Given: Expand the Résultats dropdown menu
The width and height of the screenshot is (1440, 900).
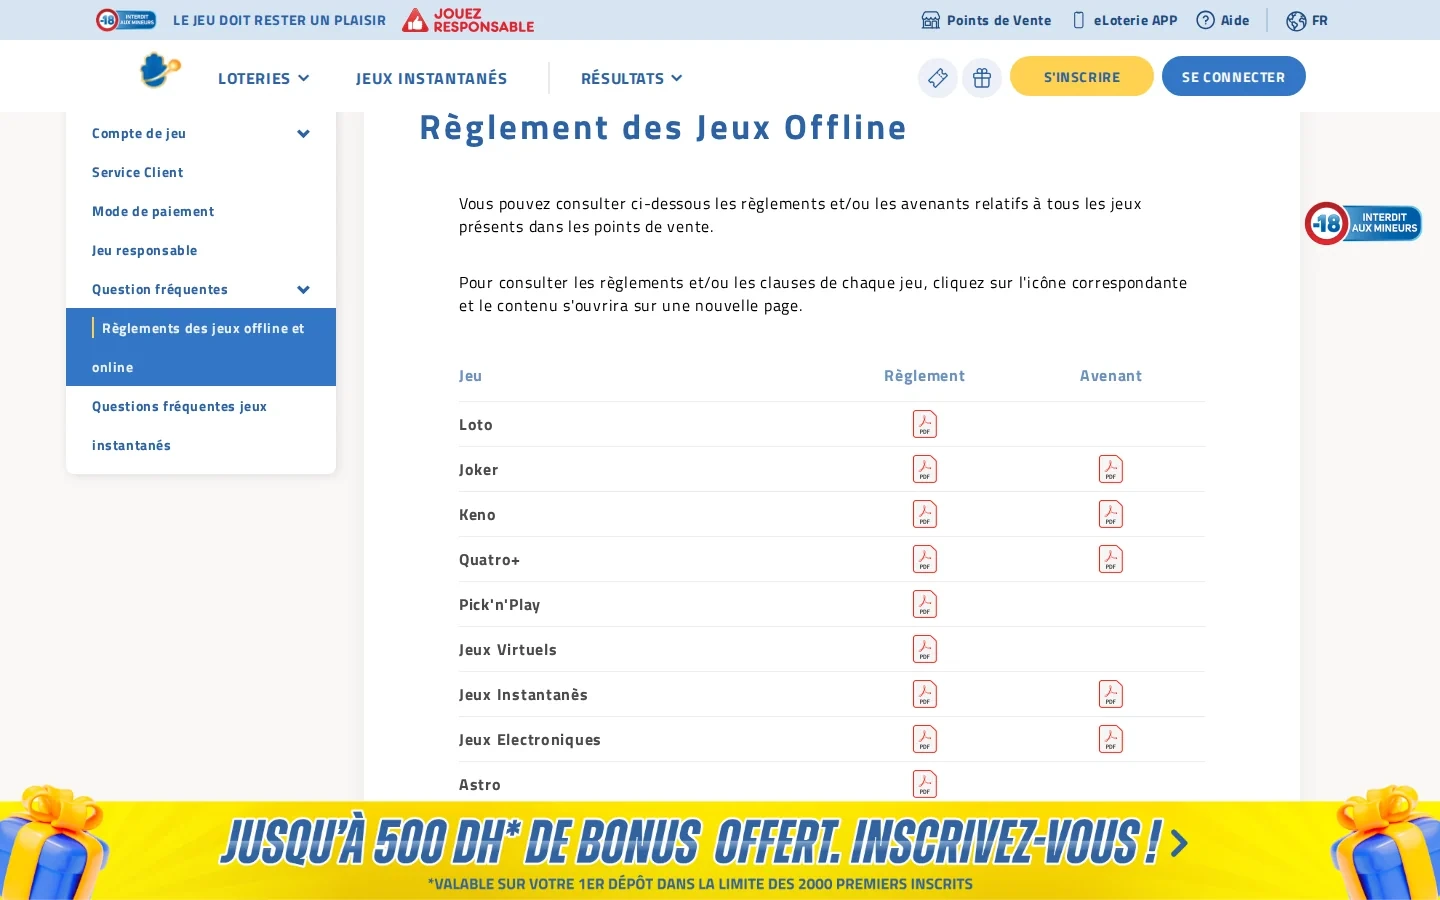Looking at the screenshot, I should [631, 78].
